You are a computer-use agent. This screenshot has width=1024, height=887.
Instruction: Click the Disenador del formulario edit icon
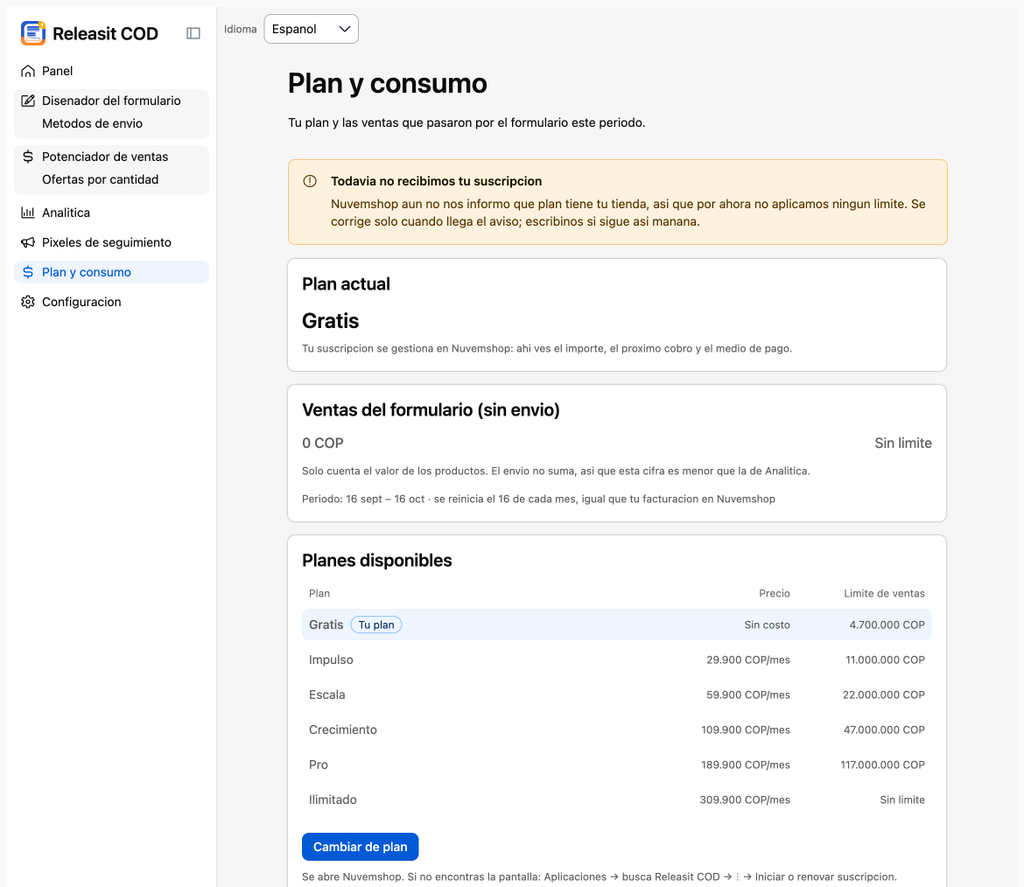pyautogui.click(x=27, y=101)
